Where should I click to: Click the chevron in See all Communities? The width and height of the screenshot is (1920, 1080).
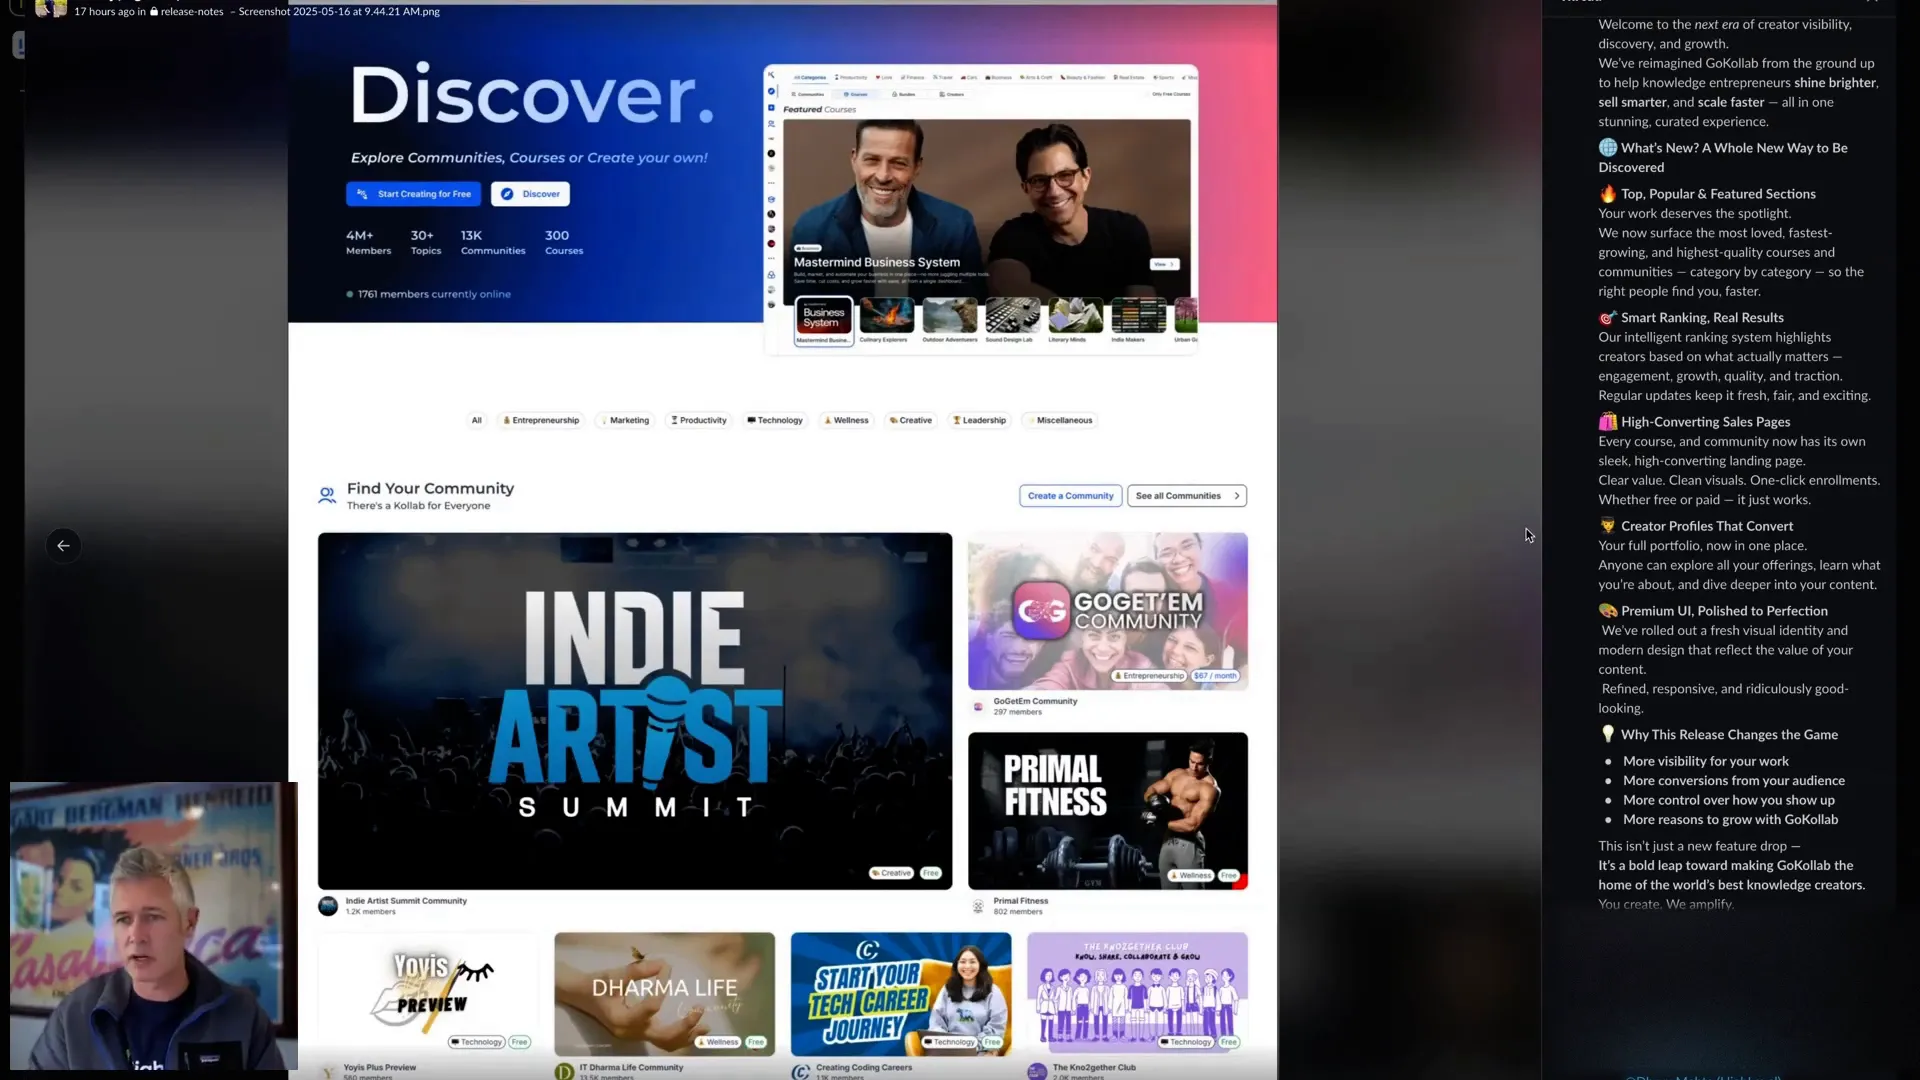pos(1237,496)
